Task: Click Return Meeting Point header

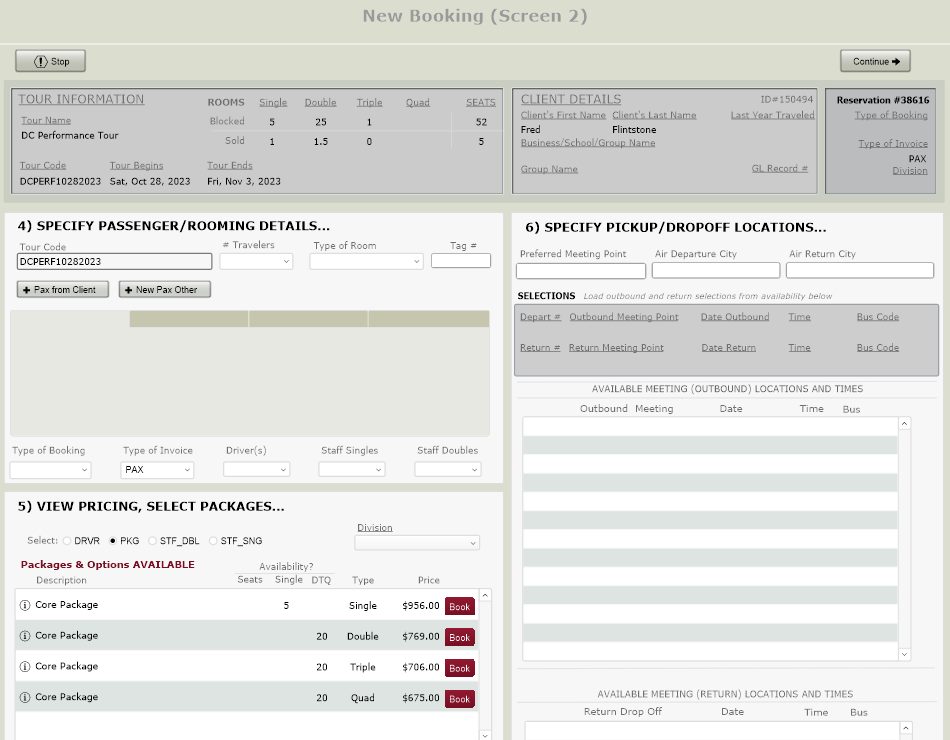Action: pyautogui.click(x=616, y=348)
